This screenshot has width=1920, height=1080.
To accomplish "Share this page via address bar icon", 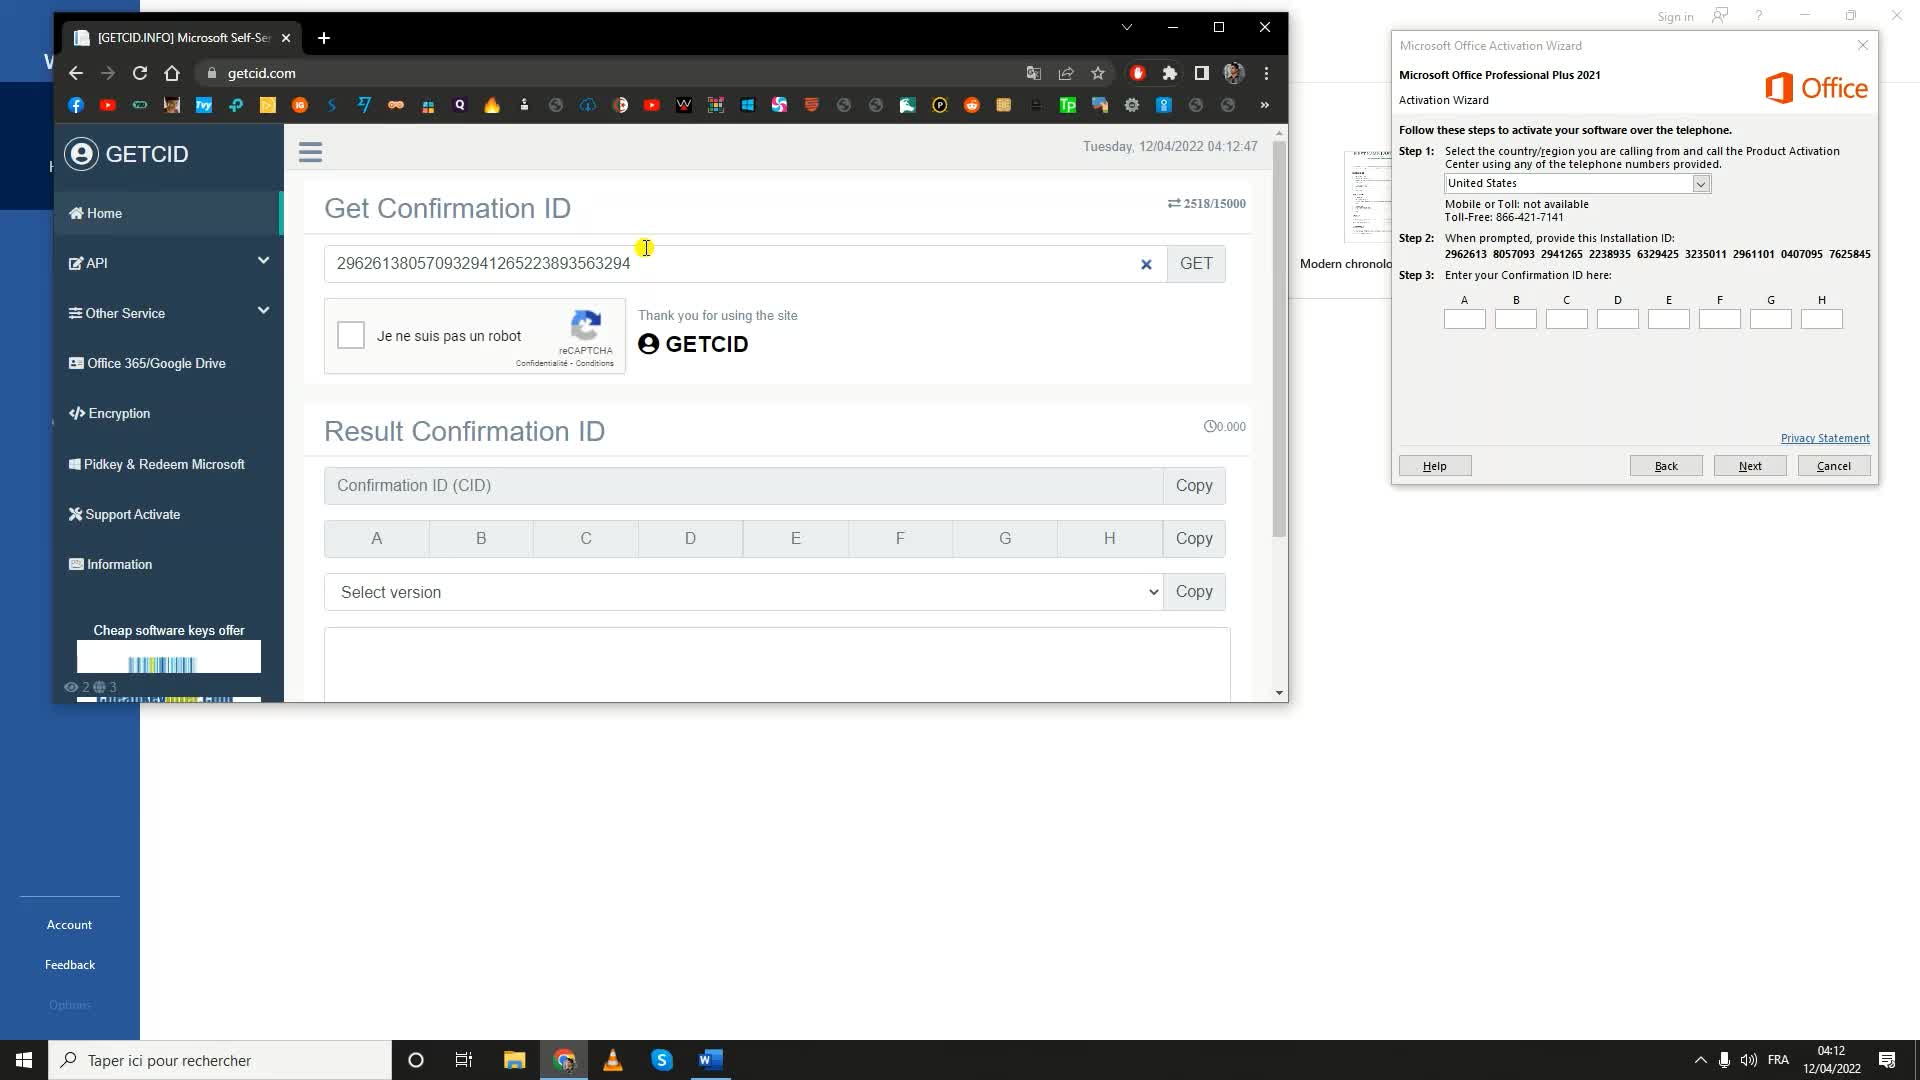I will coord(1066,73).
